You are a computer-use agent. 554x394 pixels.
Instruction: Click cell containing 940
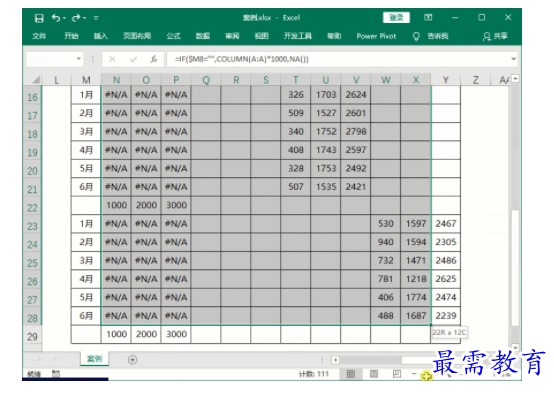385,242
